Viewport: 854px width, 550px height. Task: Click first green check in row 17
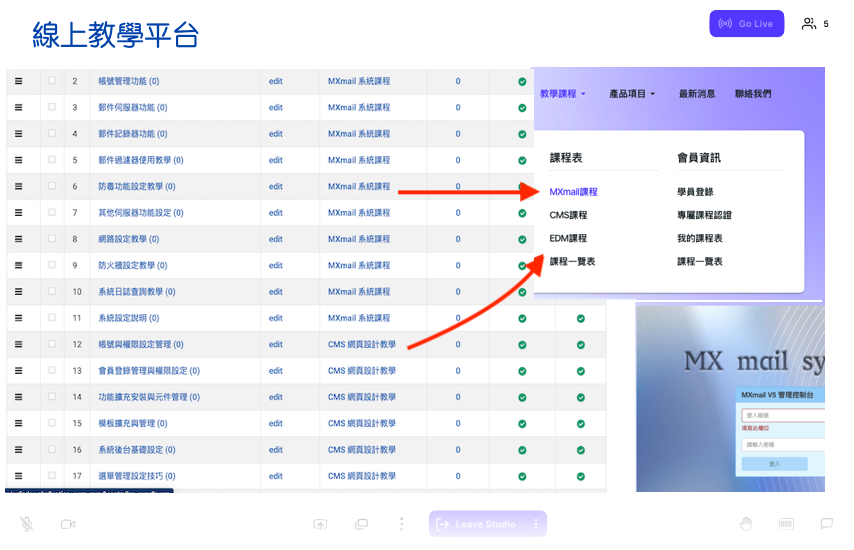522,476
